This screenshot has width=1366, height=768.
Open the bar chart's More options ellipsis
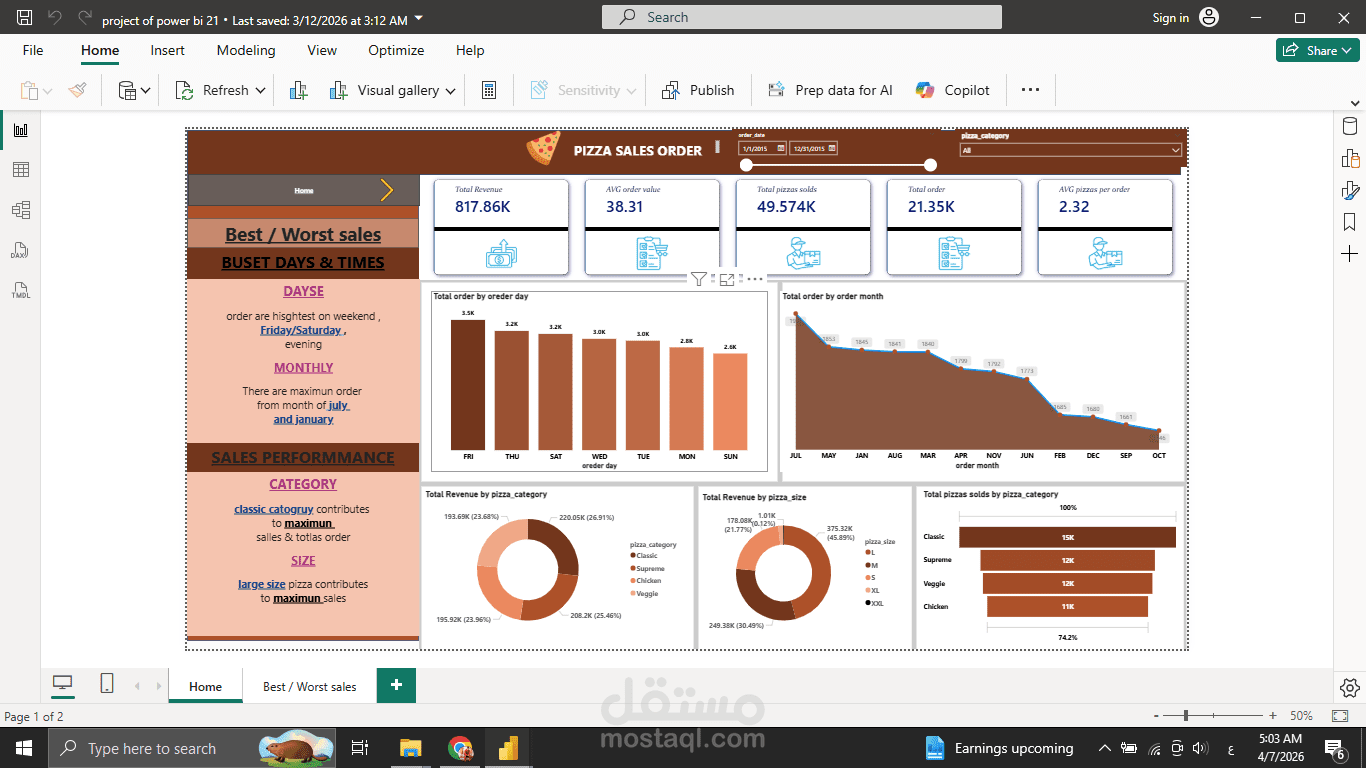click(754, 280)
